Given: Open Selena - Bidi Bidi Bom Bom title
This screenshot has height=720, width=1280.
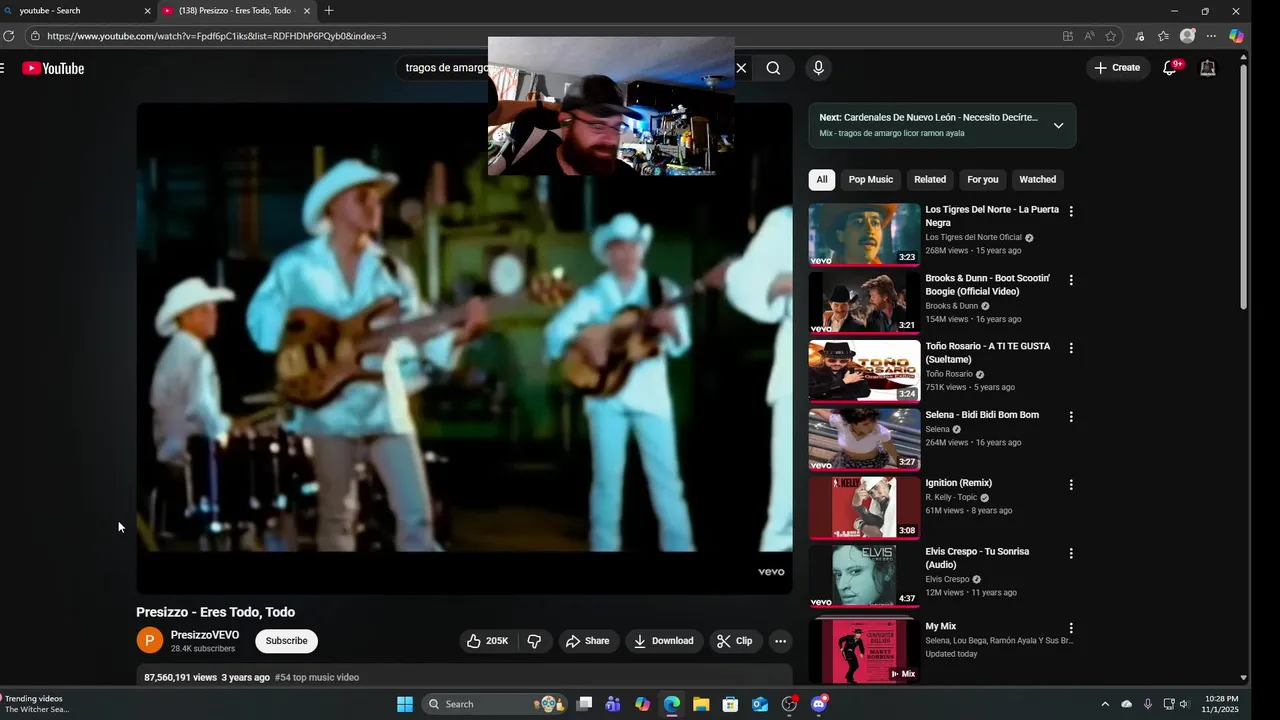Looking at the screenshot, I should pos(982,415).
